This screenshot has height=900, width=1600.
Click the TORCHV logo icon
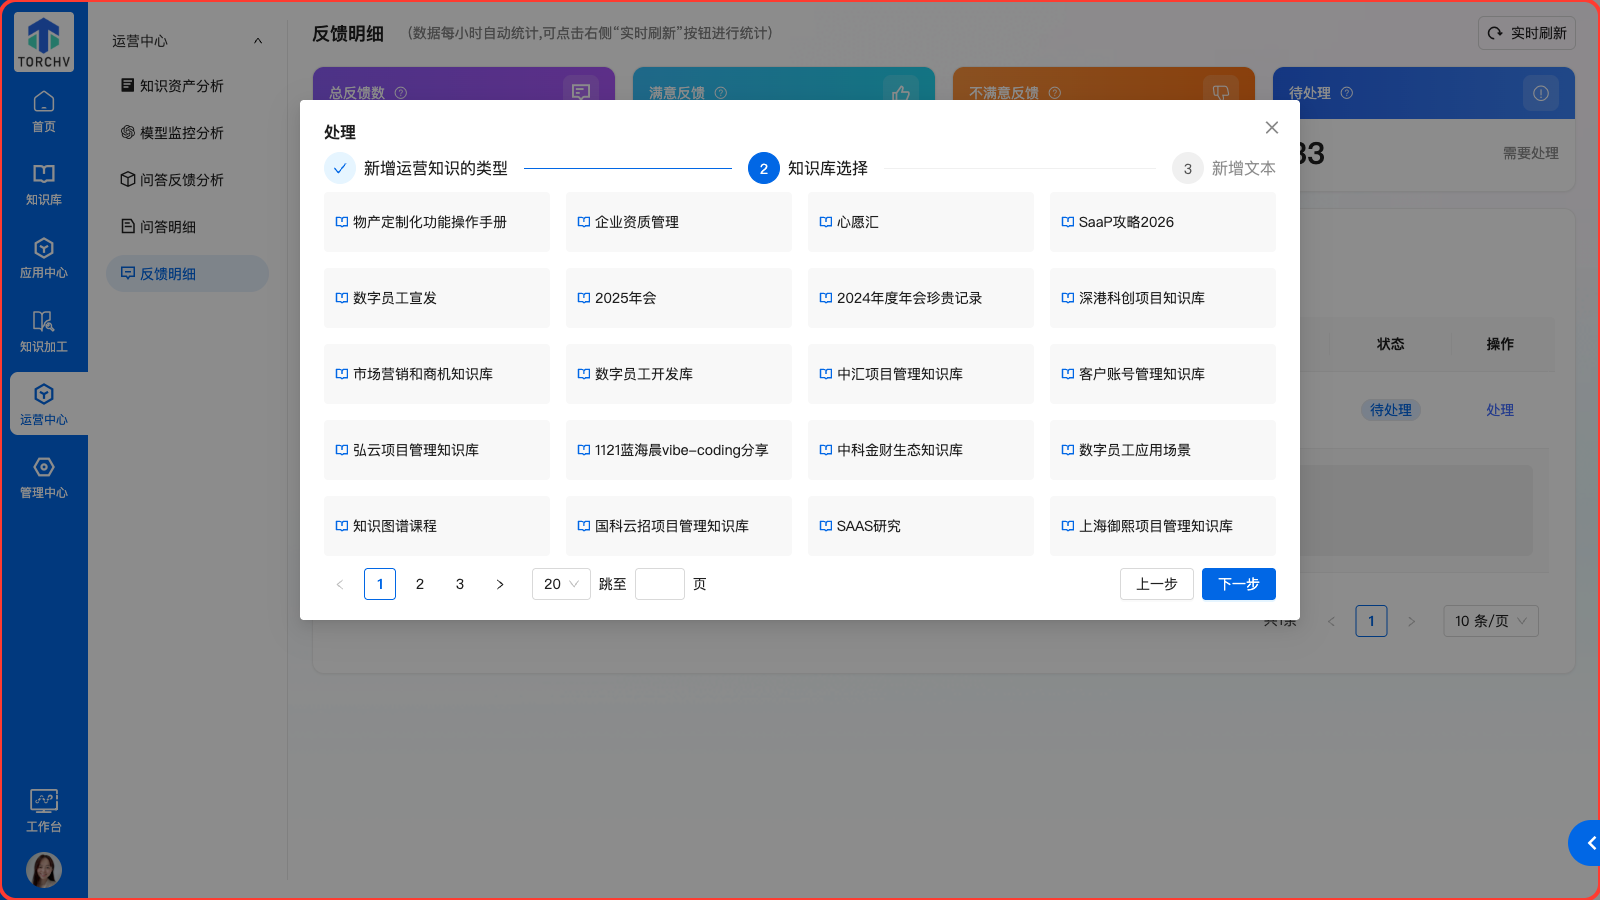click(x=44, y=42)
